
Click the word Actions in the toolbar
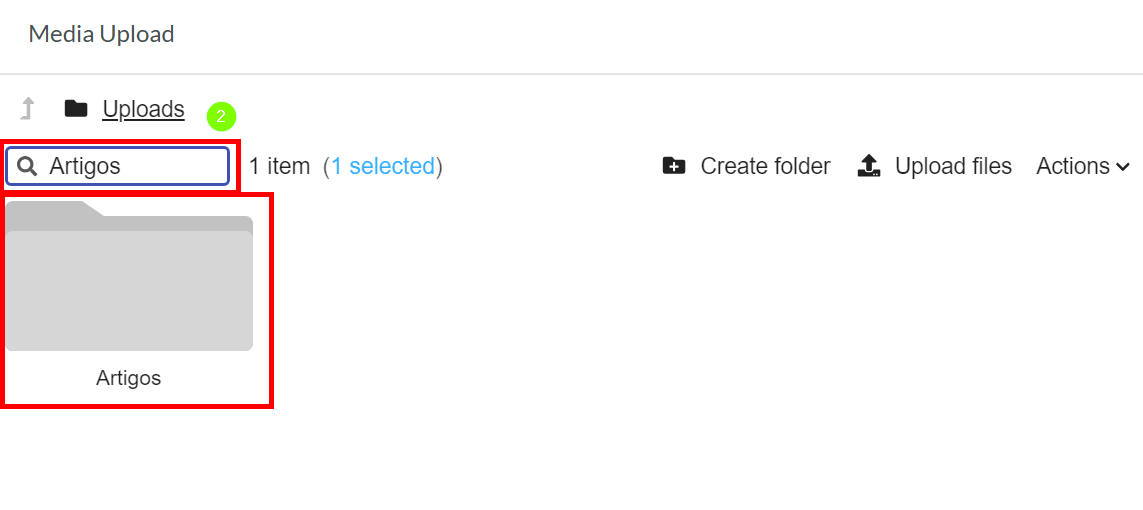pos(1073,166)
